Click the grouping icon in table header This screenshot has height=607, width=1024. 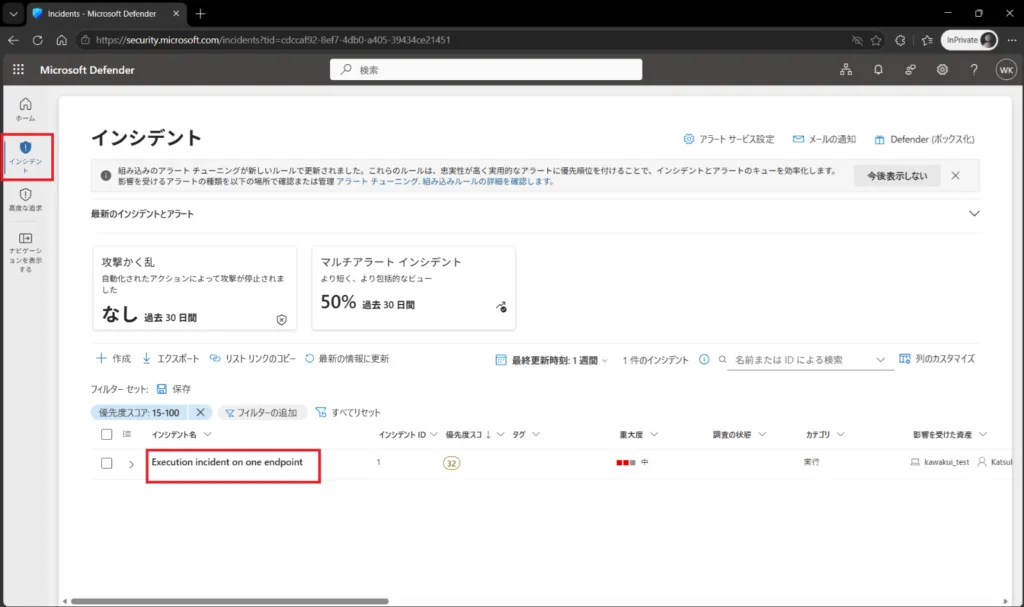pyautogui.click(x=127, y=434)
